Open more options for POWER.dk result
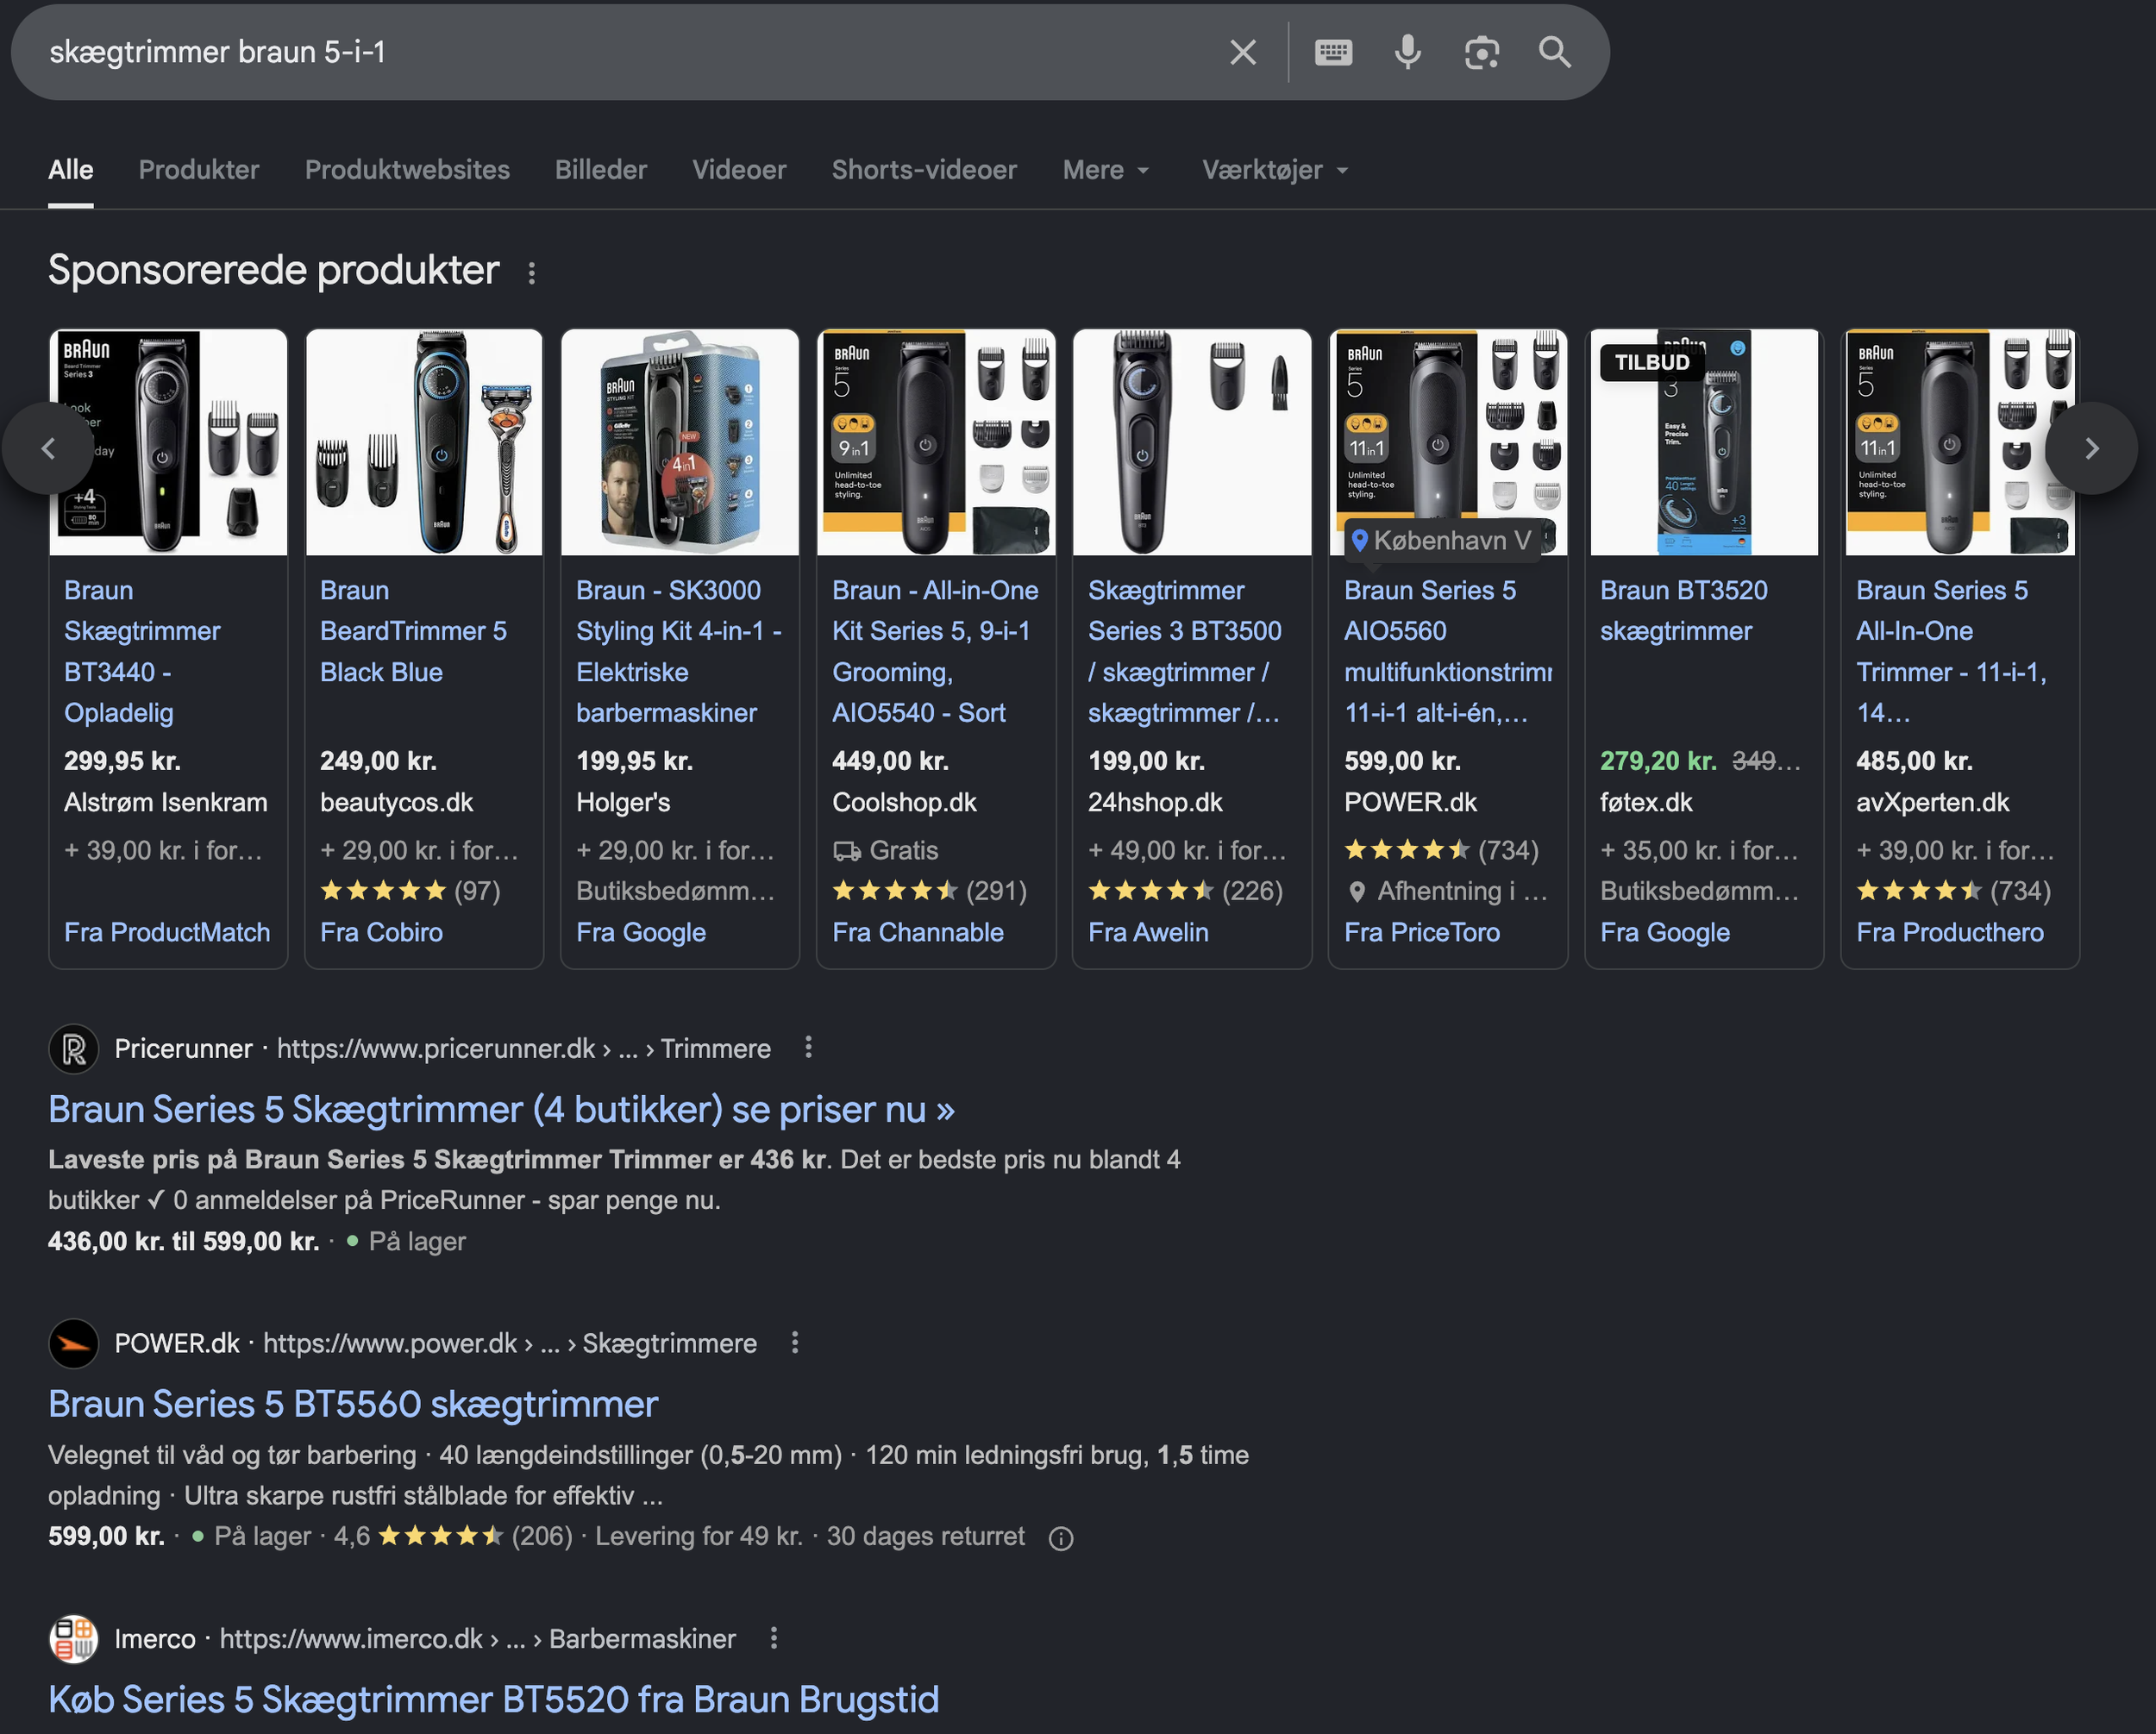The width and height of the screenshot is (2156, 1734). tap(794, 1342)
